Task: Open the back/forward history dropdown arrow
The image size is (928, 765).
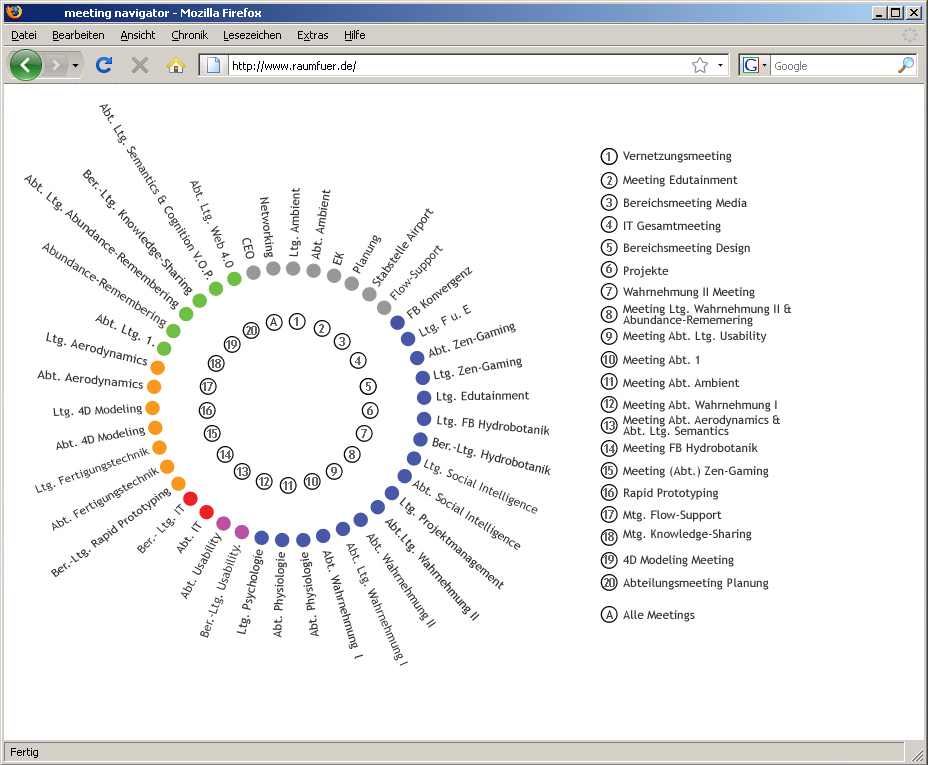Action: tap(76, 65)
